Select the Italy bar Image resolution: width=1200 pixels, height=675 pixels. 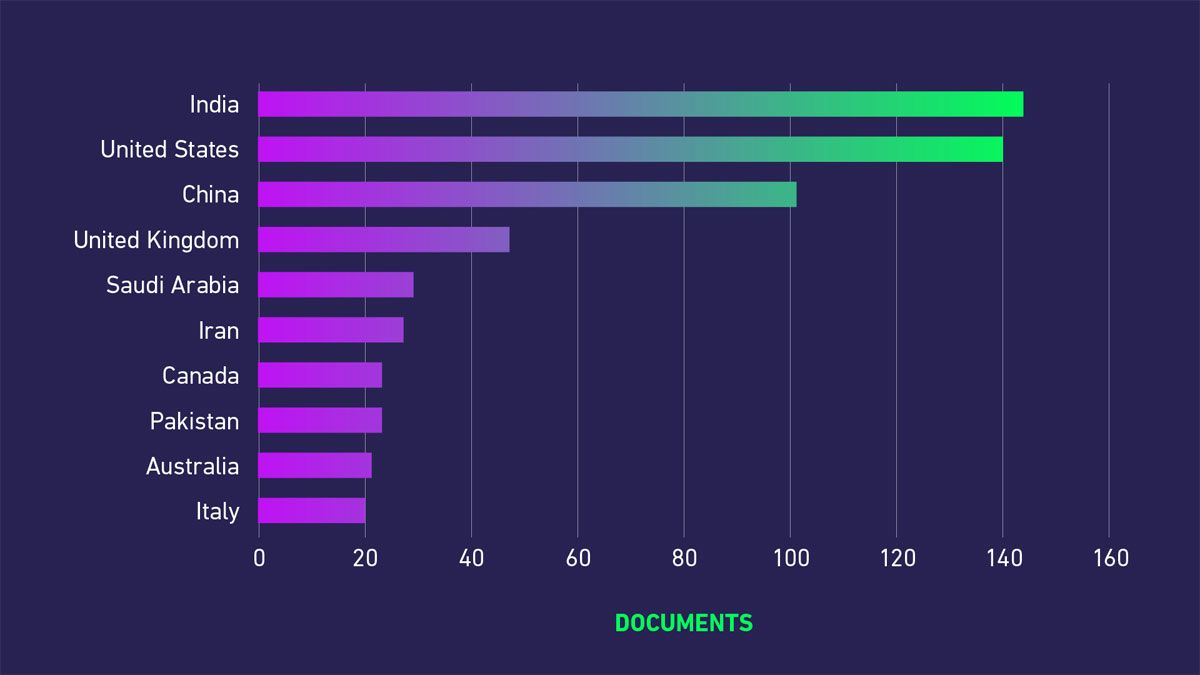pyautogui.click(x=312, y=511)
